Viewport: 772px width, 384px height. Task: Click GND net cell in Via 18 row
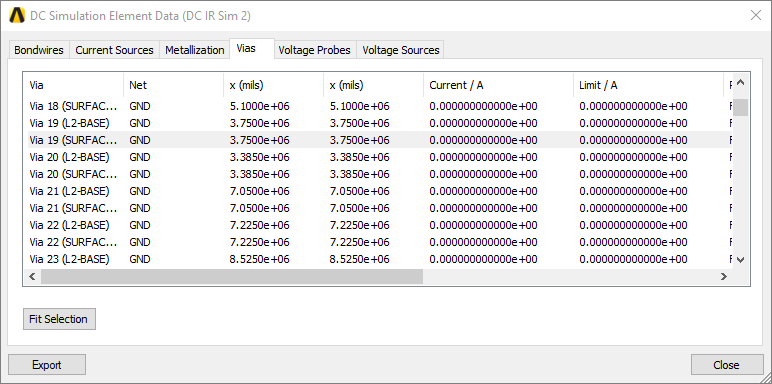tap(140, 106)
